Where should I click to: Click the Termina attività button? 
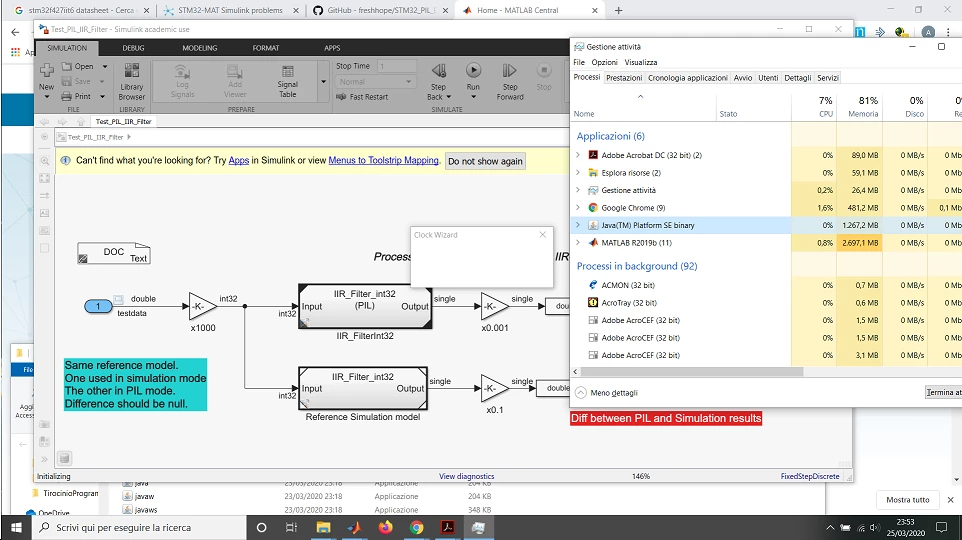pyautogui.click(x=942, y=392)
